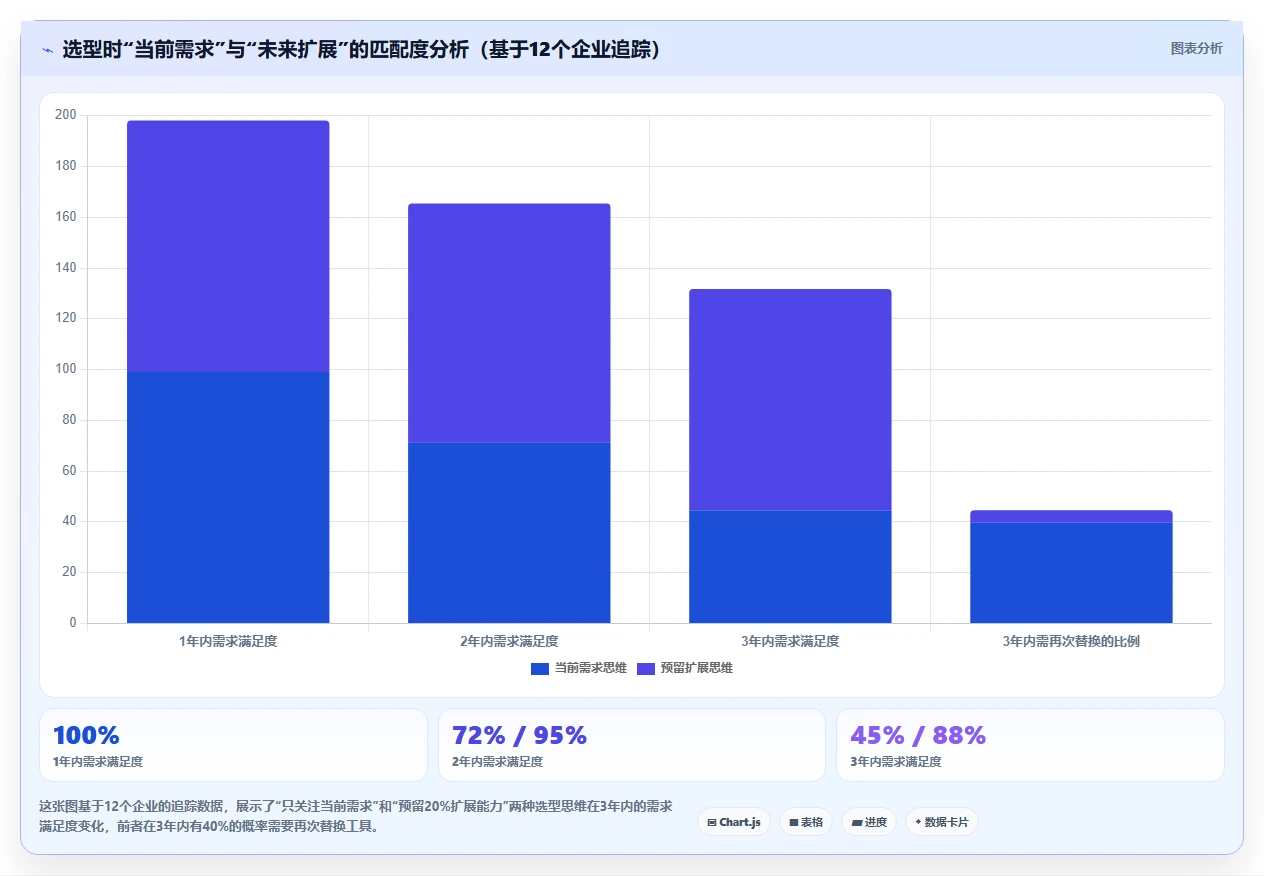The height and width of the screenshot is (876, 1264).
Task: Open the 72% / 95% stat card
Action: click(x=632, y=745)
